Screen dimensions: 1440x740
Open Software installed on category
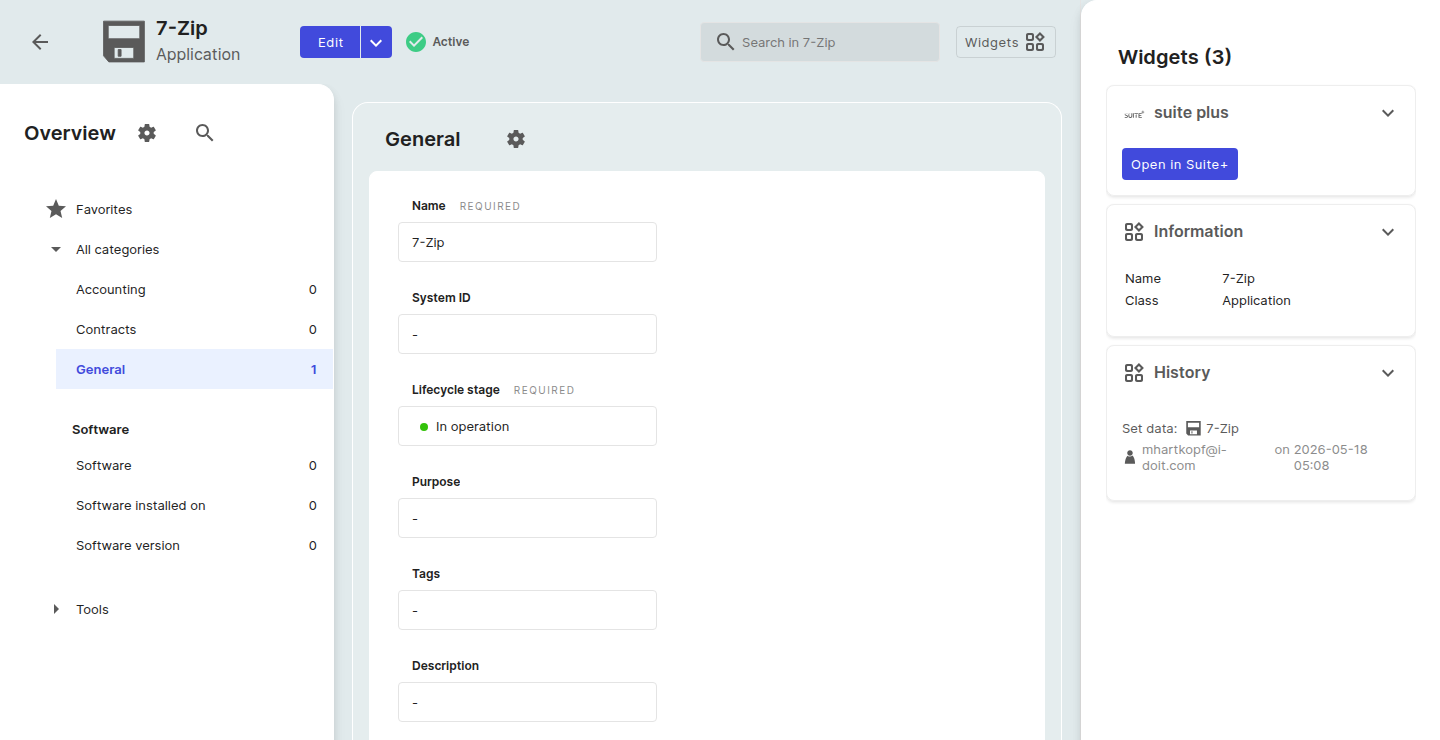coord(194,505)
